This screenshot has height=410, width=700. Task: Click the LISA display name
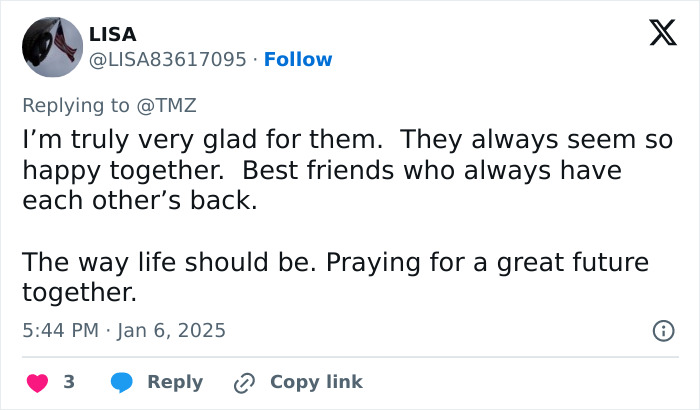[x=113, y=34]
